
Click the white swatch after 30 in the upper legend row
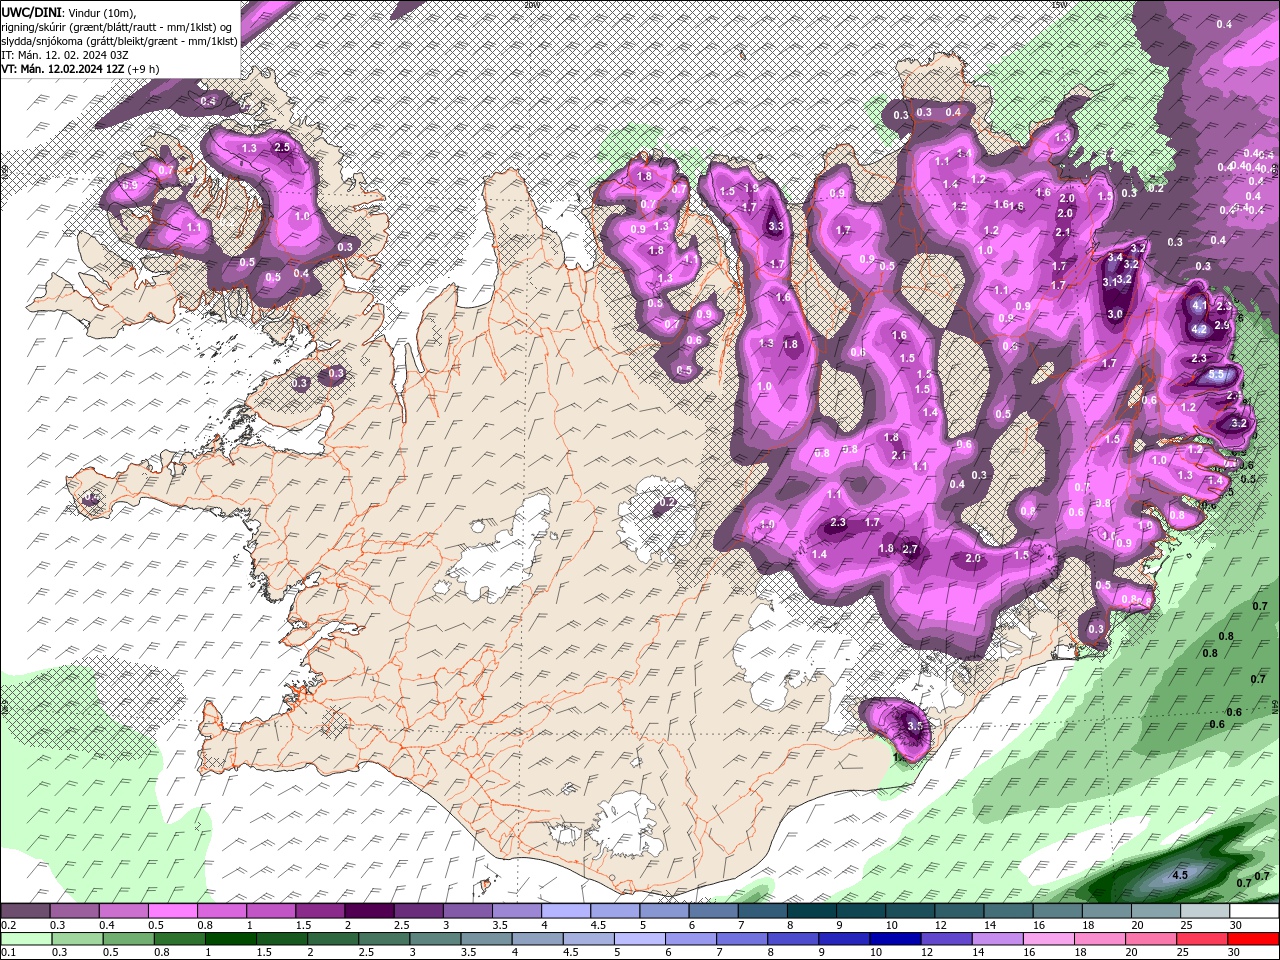(1256, 911)
